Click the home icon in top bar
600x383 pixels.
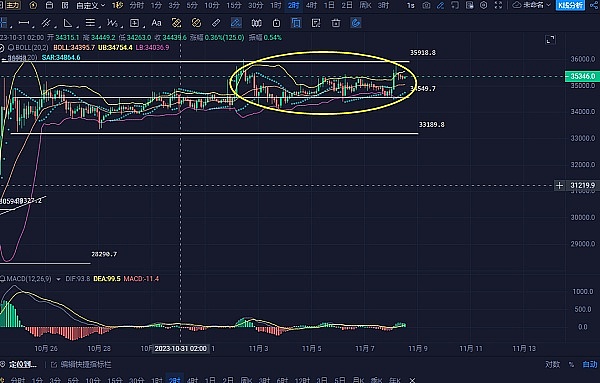click(33, 5)
